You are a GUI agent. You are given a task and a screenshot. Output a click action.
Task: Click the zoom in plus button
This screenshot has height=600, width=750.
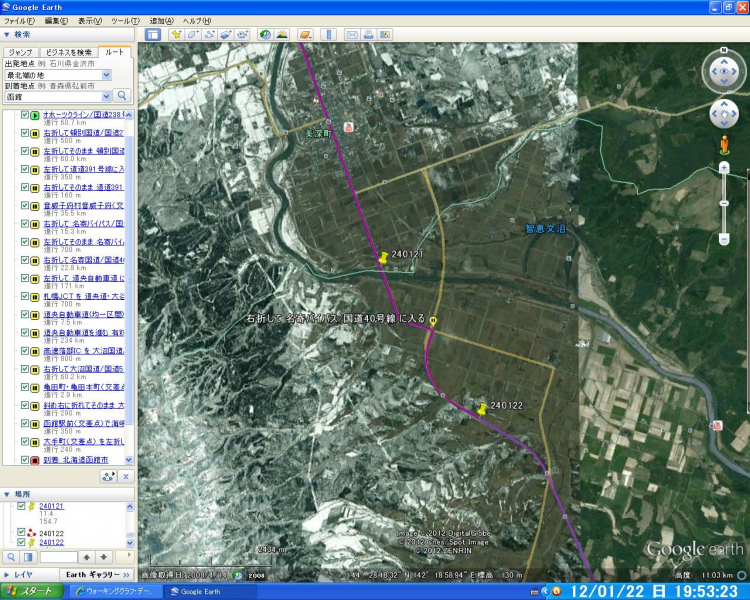click(724, 167)
